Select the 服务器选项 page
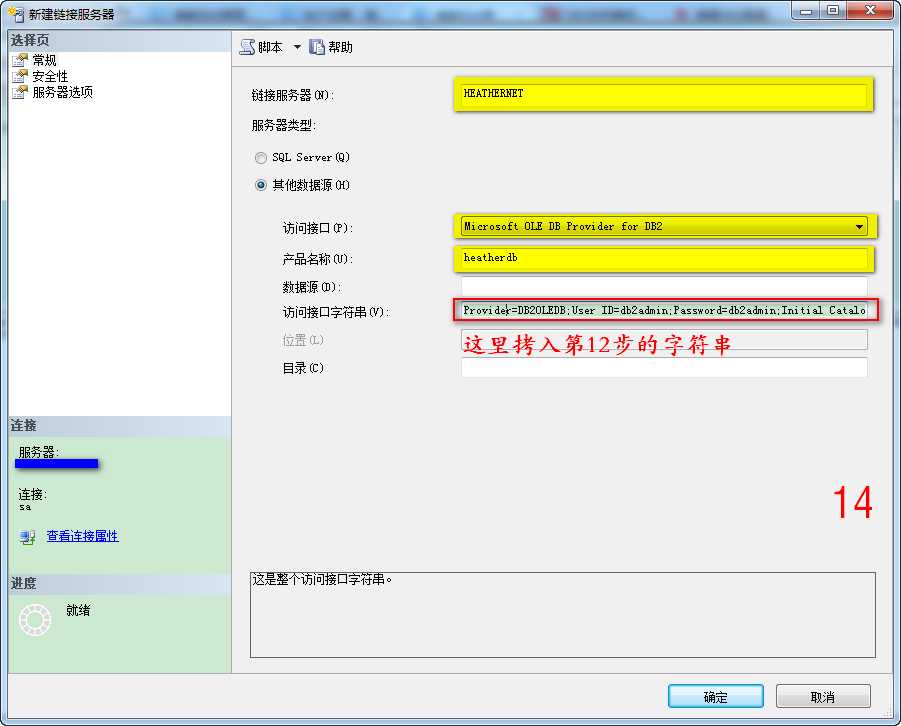Viewport: 901px width, 726px height. pos(63,92)
